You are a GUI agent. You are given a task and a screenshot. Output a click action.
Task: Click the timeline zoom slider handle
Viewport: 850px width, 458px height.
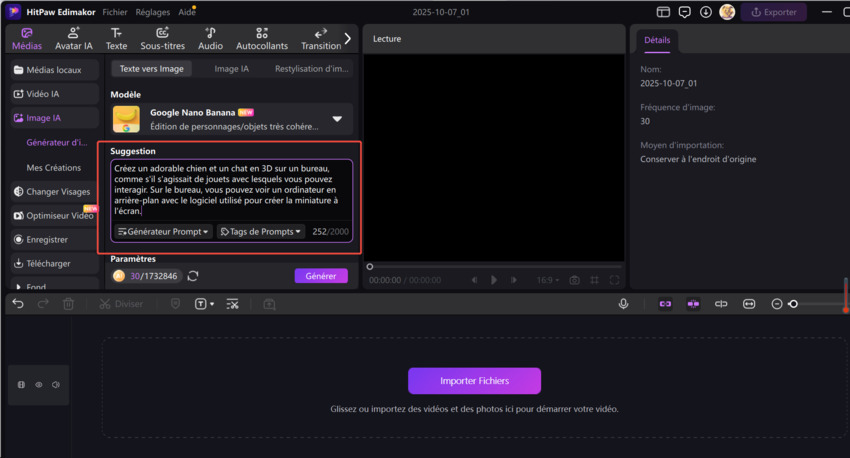point(794,304)
